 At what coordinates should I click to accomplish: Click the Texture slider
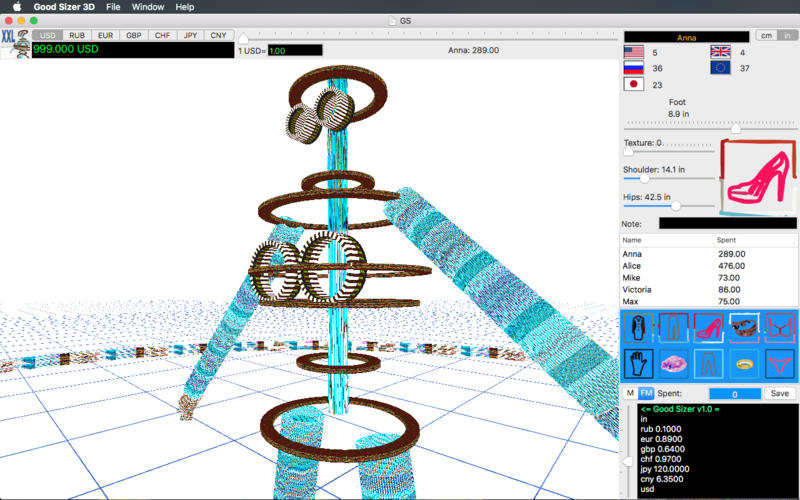pos(669,151)
